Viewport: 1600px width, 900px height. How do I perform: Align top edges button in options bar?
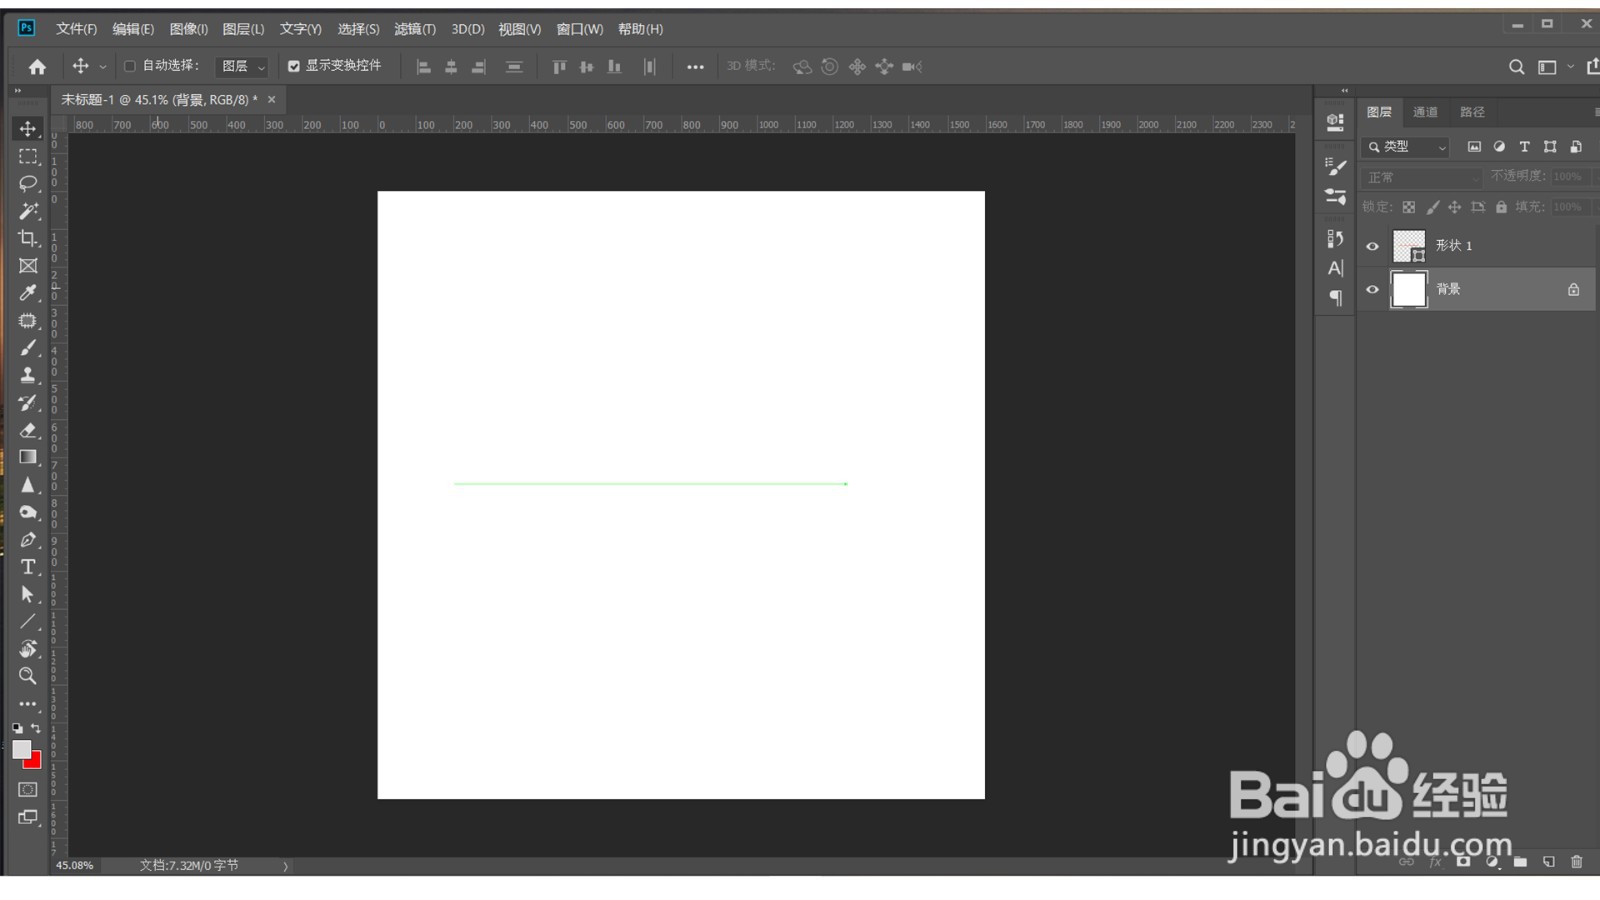point(559,67)
